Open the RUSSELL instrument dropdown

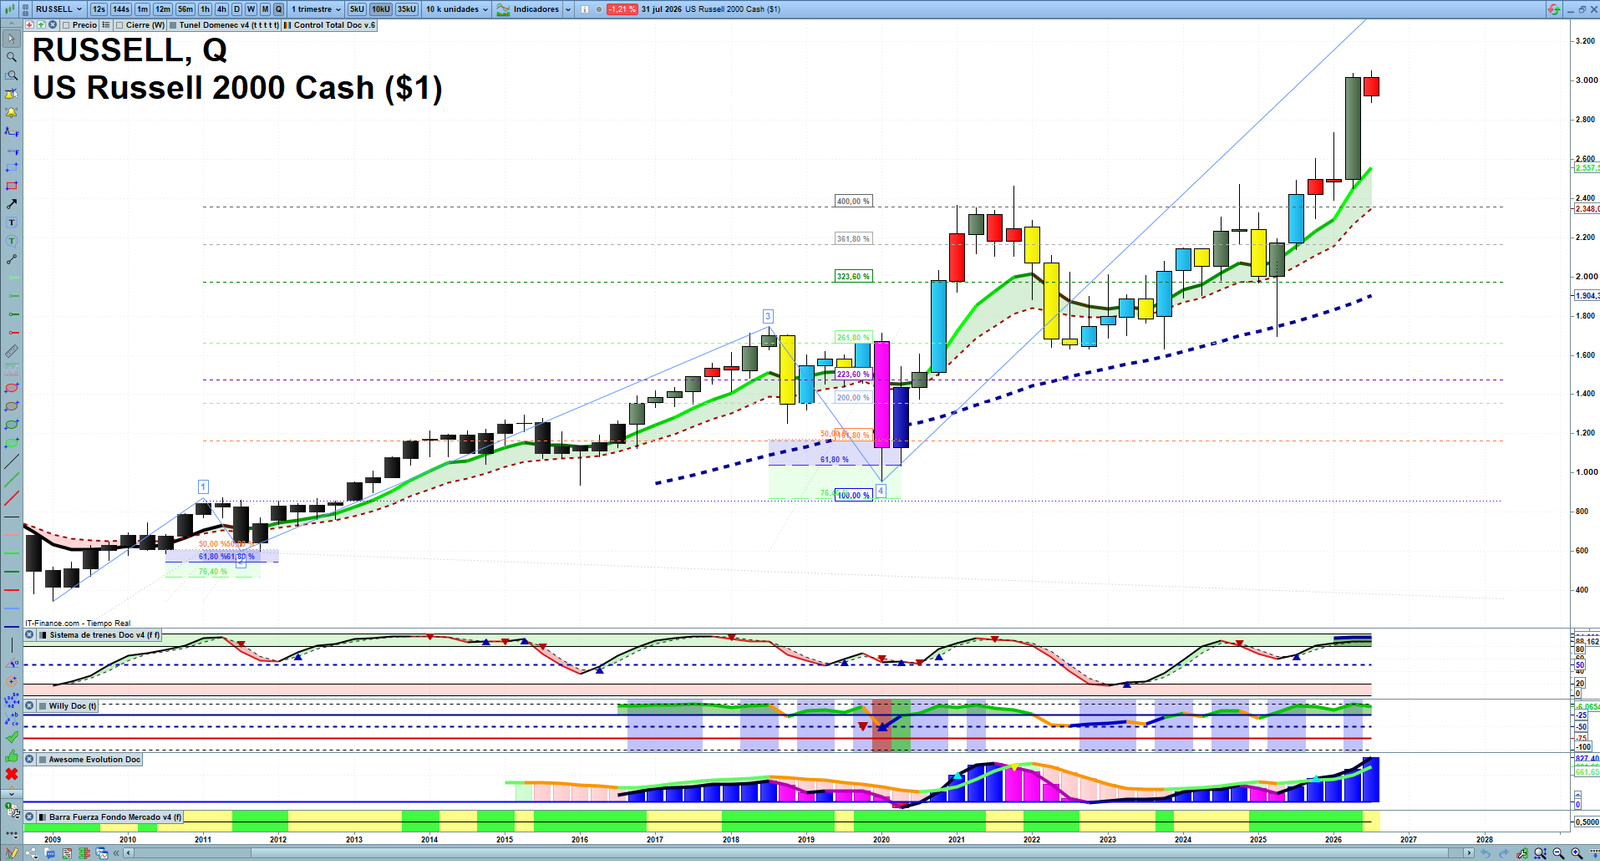tap(59, 9)
